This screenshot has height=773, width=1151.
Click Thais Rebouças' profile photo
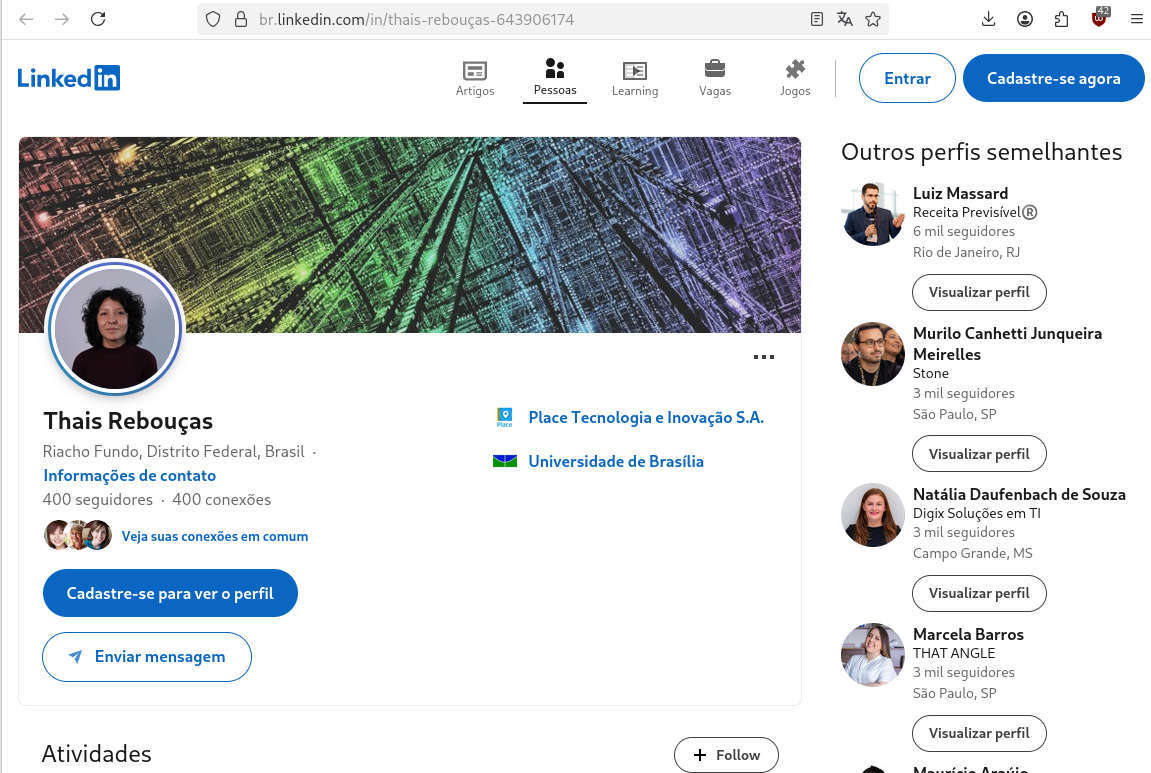(114, 328)
